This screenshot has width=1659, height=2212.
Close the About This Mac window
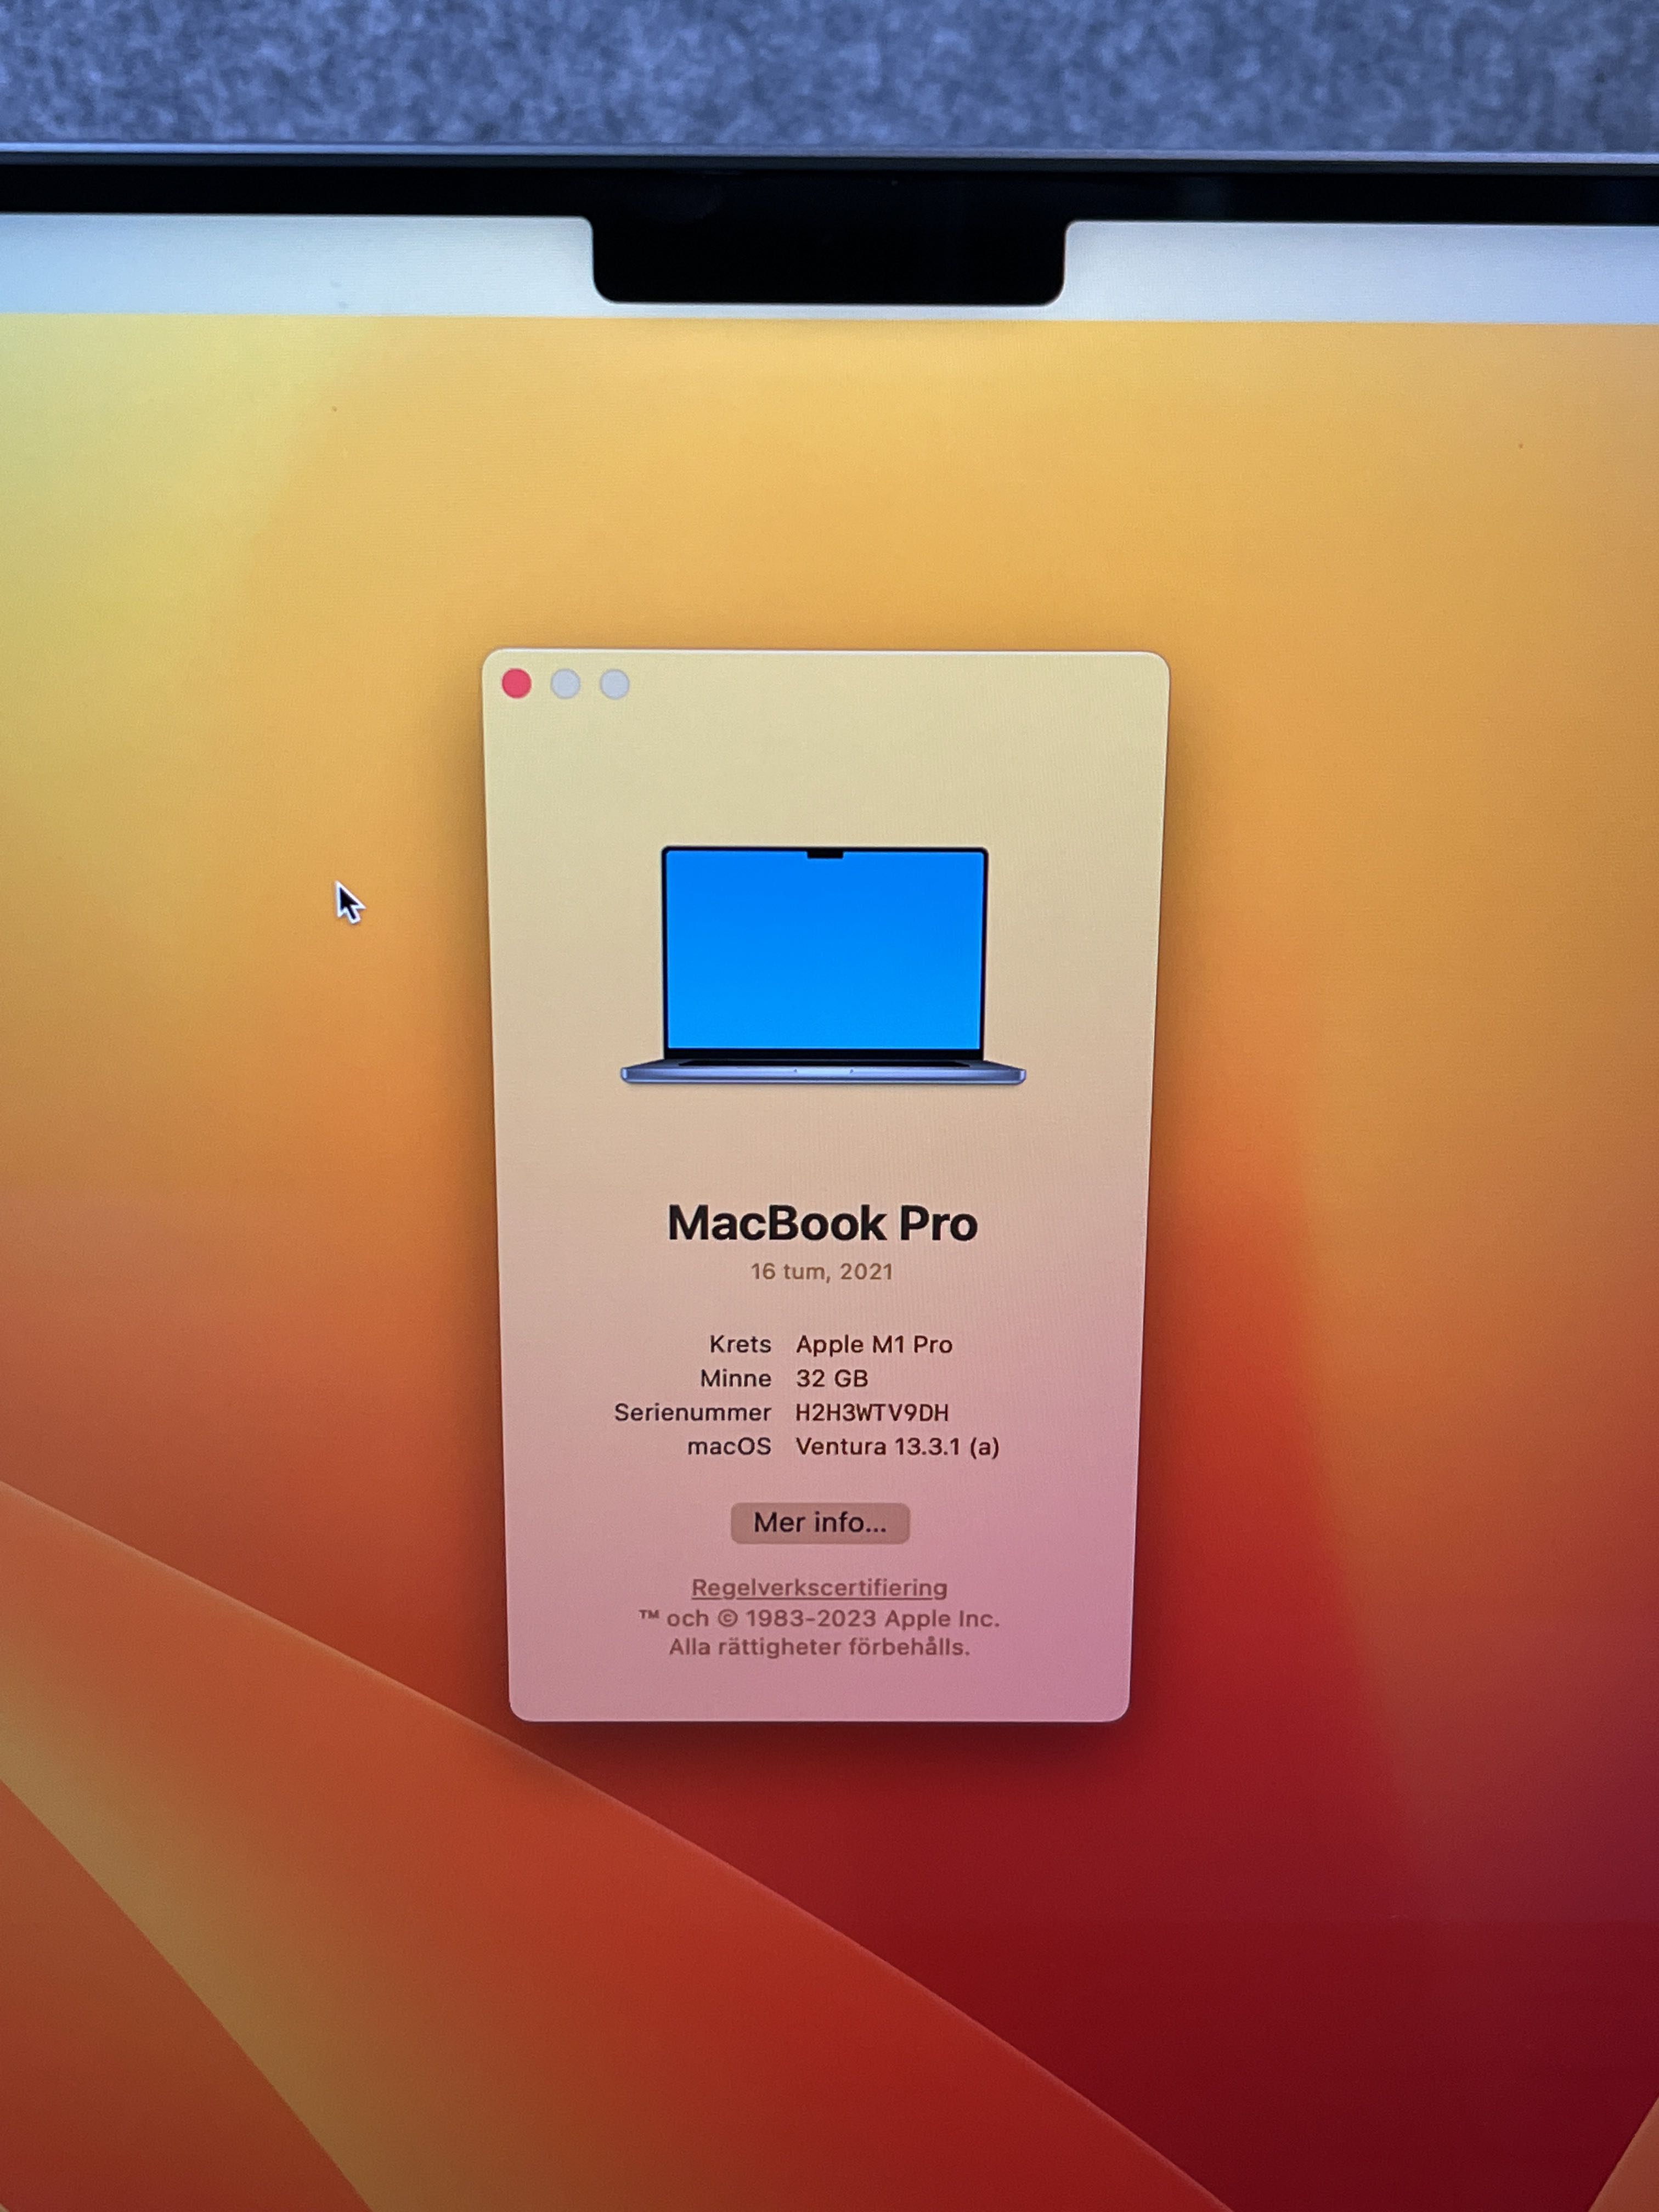[516, 684]
